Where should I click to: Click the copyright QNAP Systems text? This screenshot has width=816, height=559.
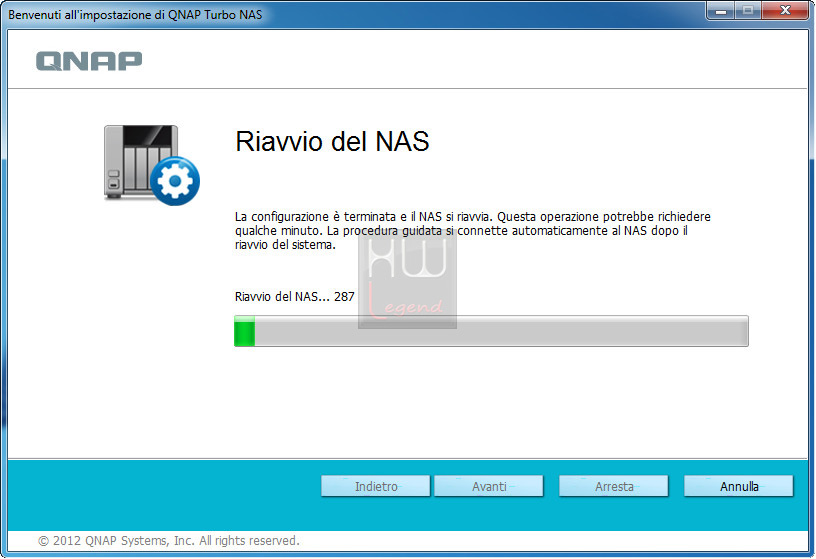pos(169,541)
